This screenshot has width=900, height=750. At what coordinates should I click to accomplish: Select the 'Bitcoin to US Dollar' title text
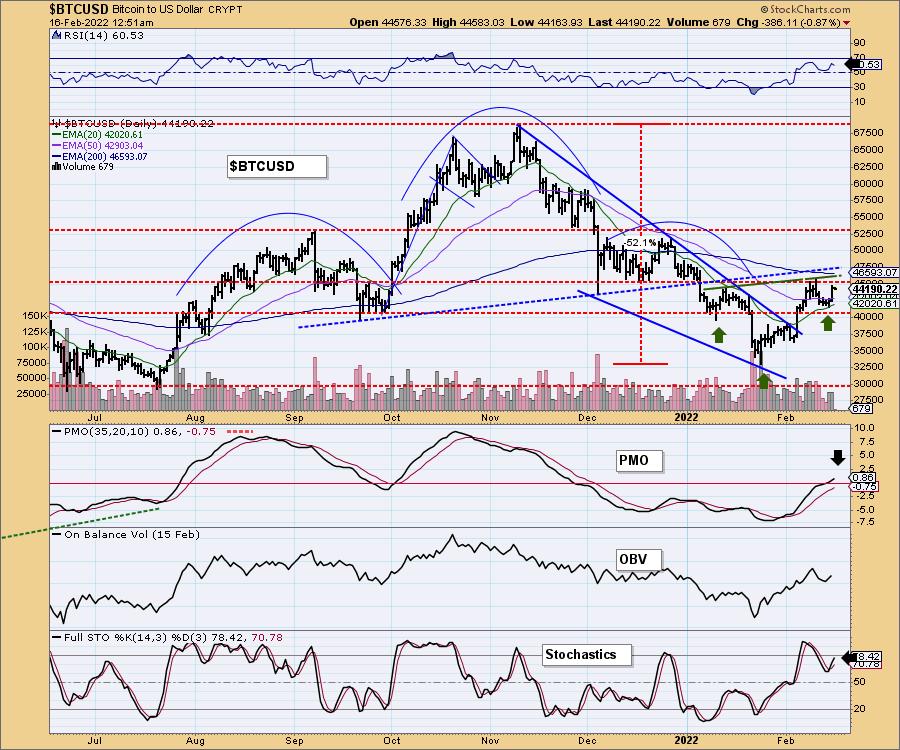click(x=157, y=9)
